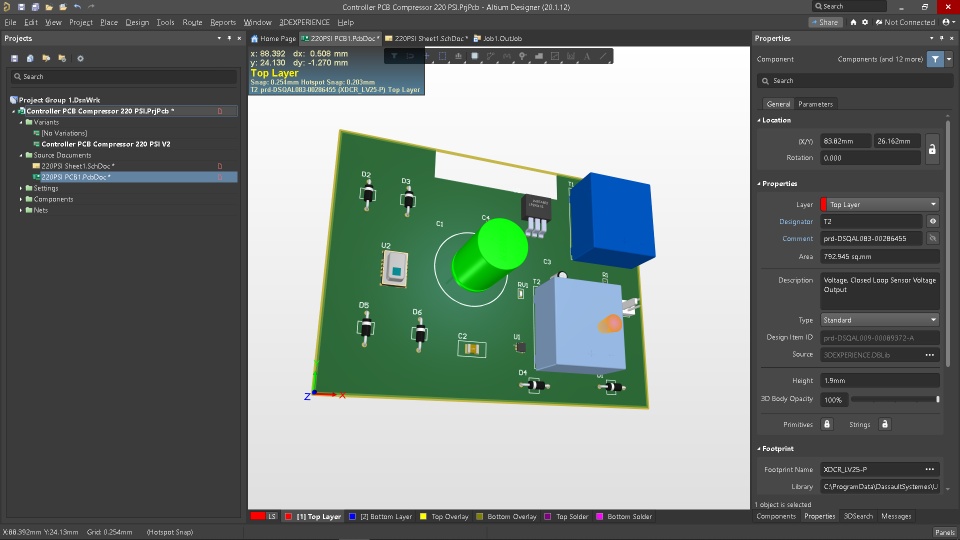
Task: Click the Rotation input field
Action: (x=870, y=158)
